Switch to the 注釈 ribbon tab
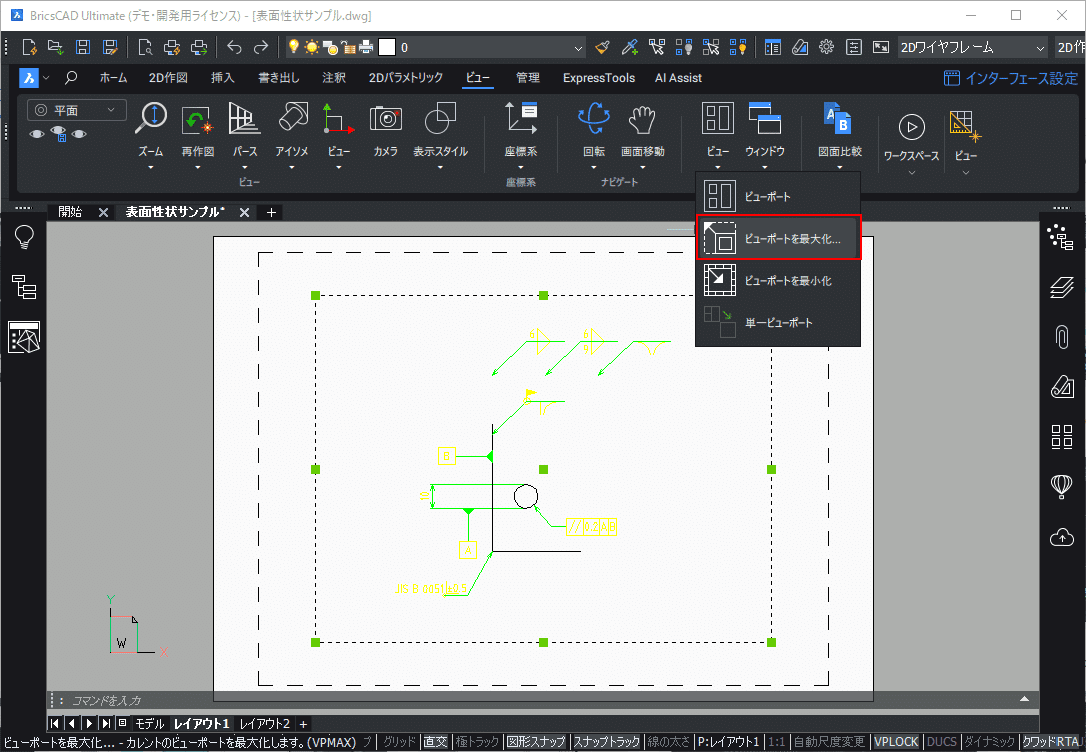 (x=334, y=78)
